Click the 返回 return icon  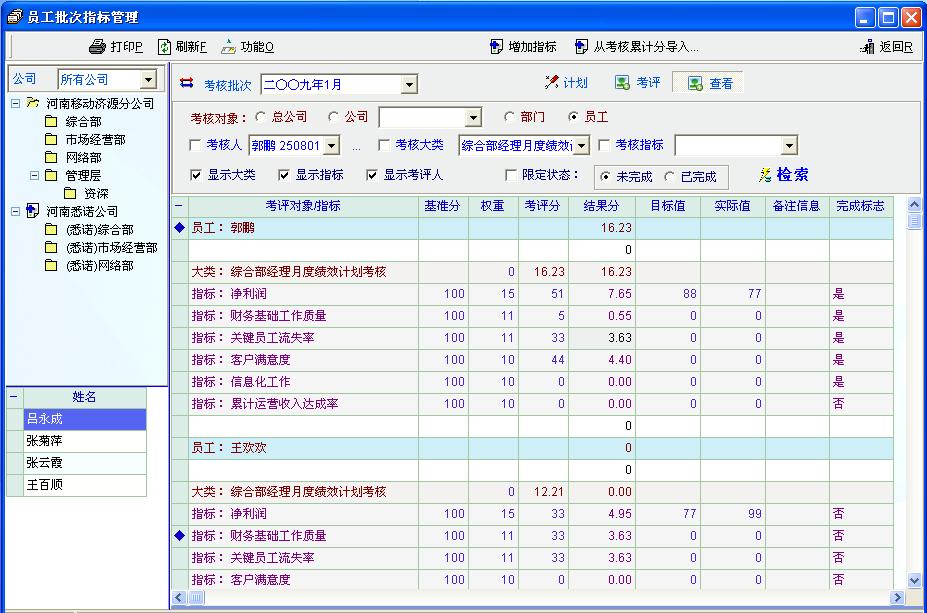point(867,47)
